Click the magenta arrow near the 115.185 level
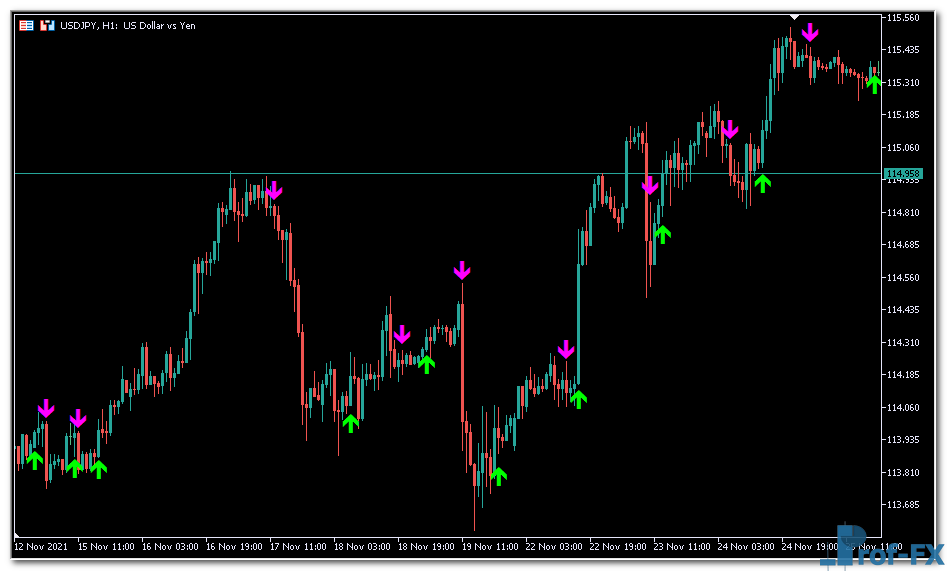947x571 pixels. click(729, 129)
